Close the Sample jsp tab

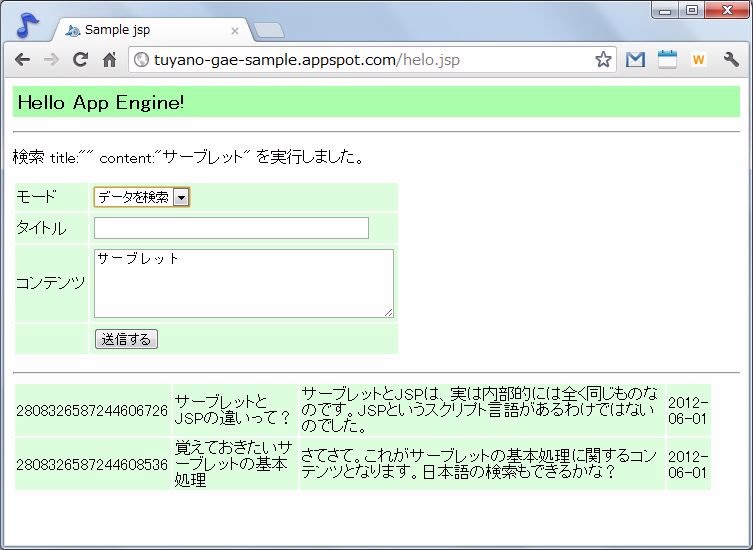235,30
